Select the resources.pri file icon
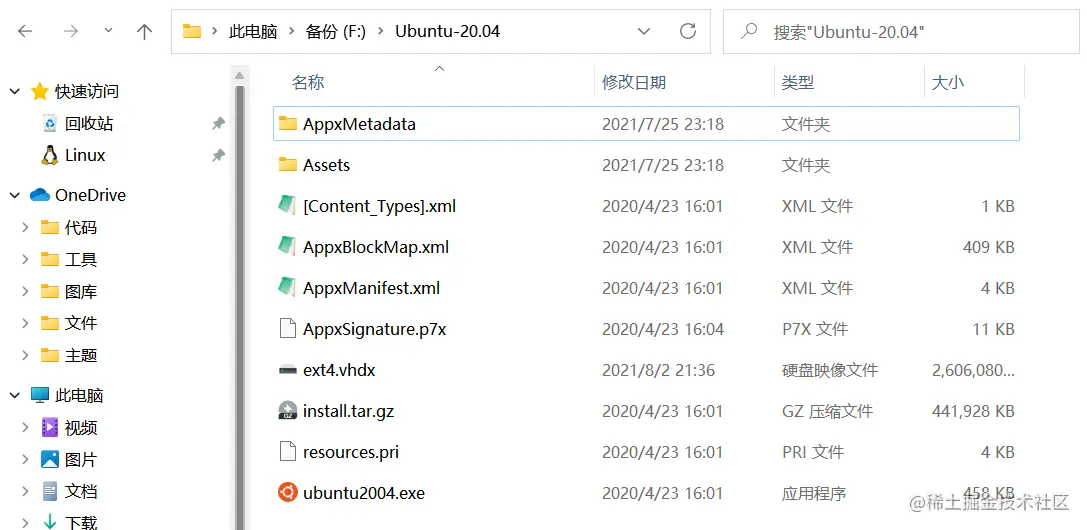This screenshot has height=530, width=1087. (x=288, y=452)
